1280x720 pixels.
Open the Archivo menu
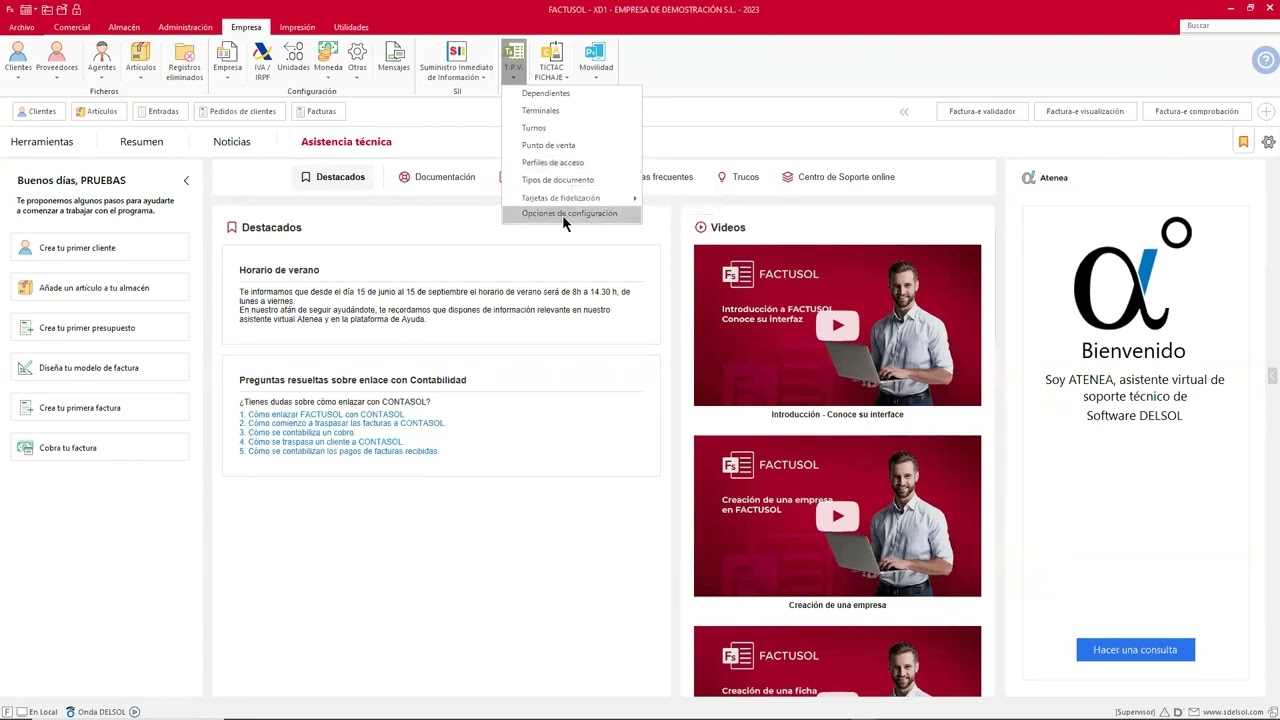[x=21, y=27]
